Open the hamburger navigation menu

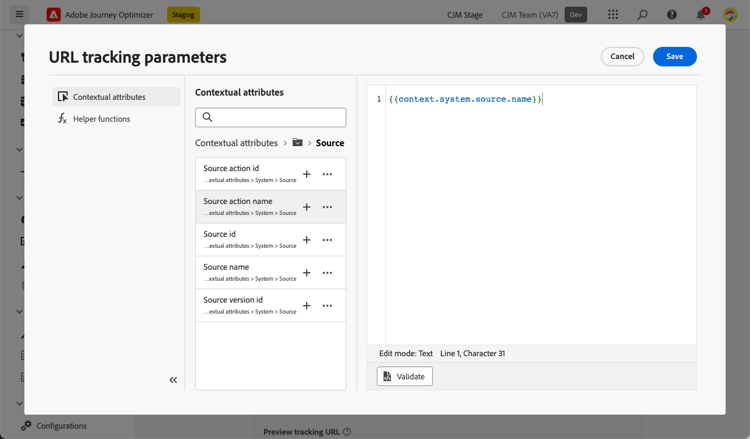coord(19,15)
